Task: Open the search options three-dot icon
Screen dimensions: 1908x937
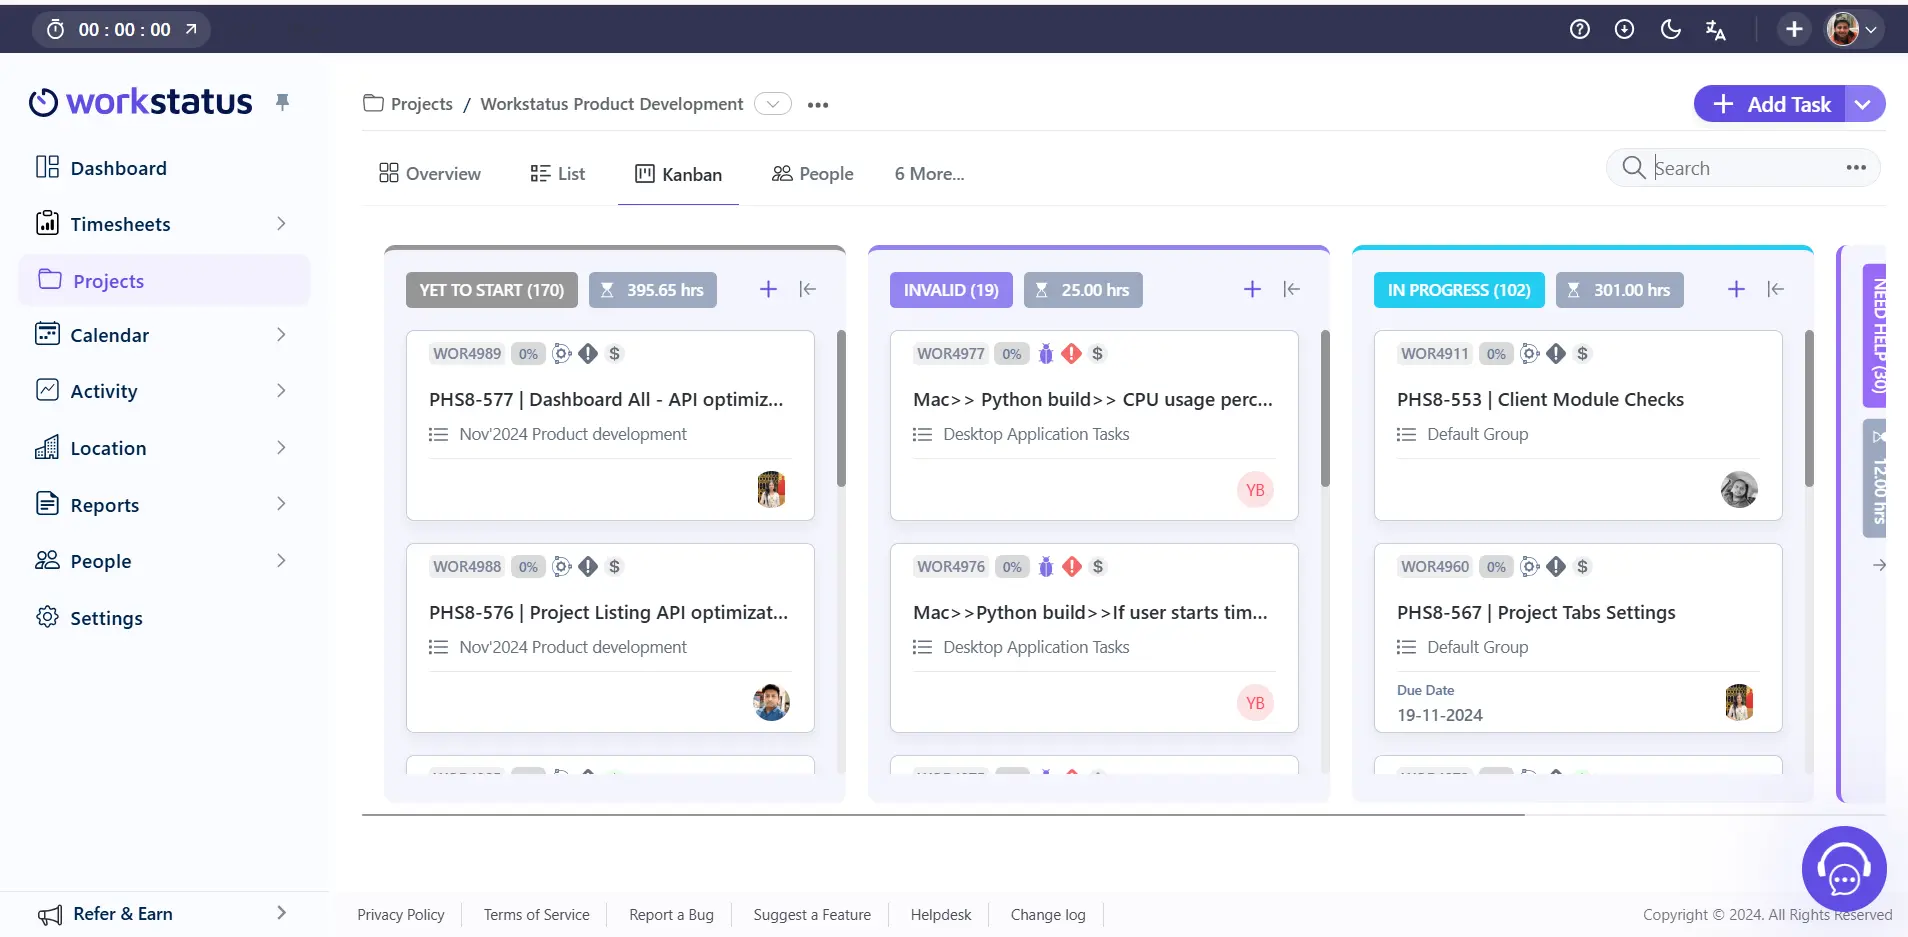Action: 1856,168
